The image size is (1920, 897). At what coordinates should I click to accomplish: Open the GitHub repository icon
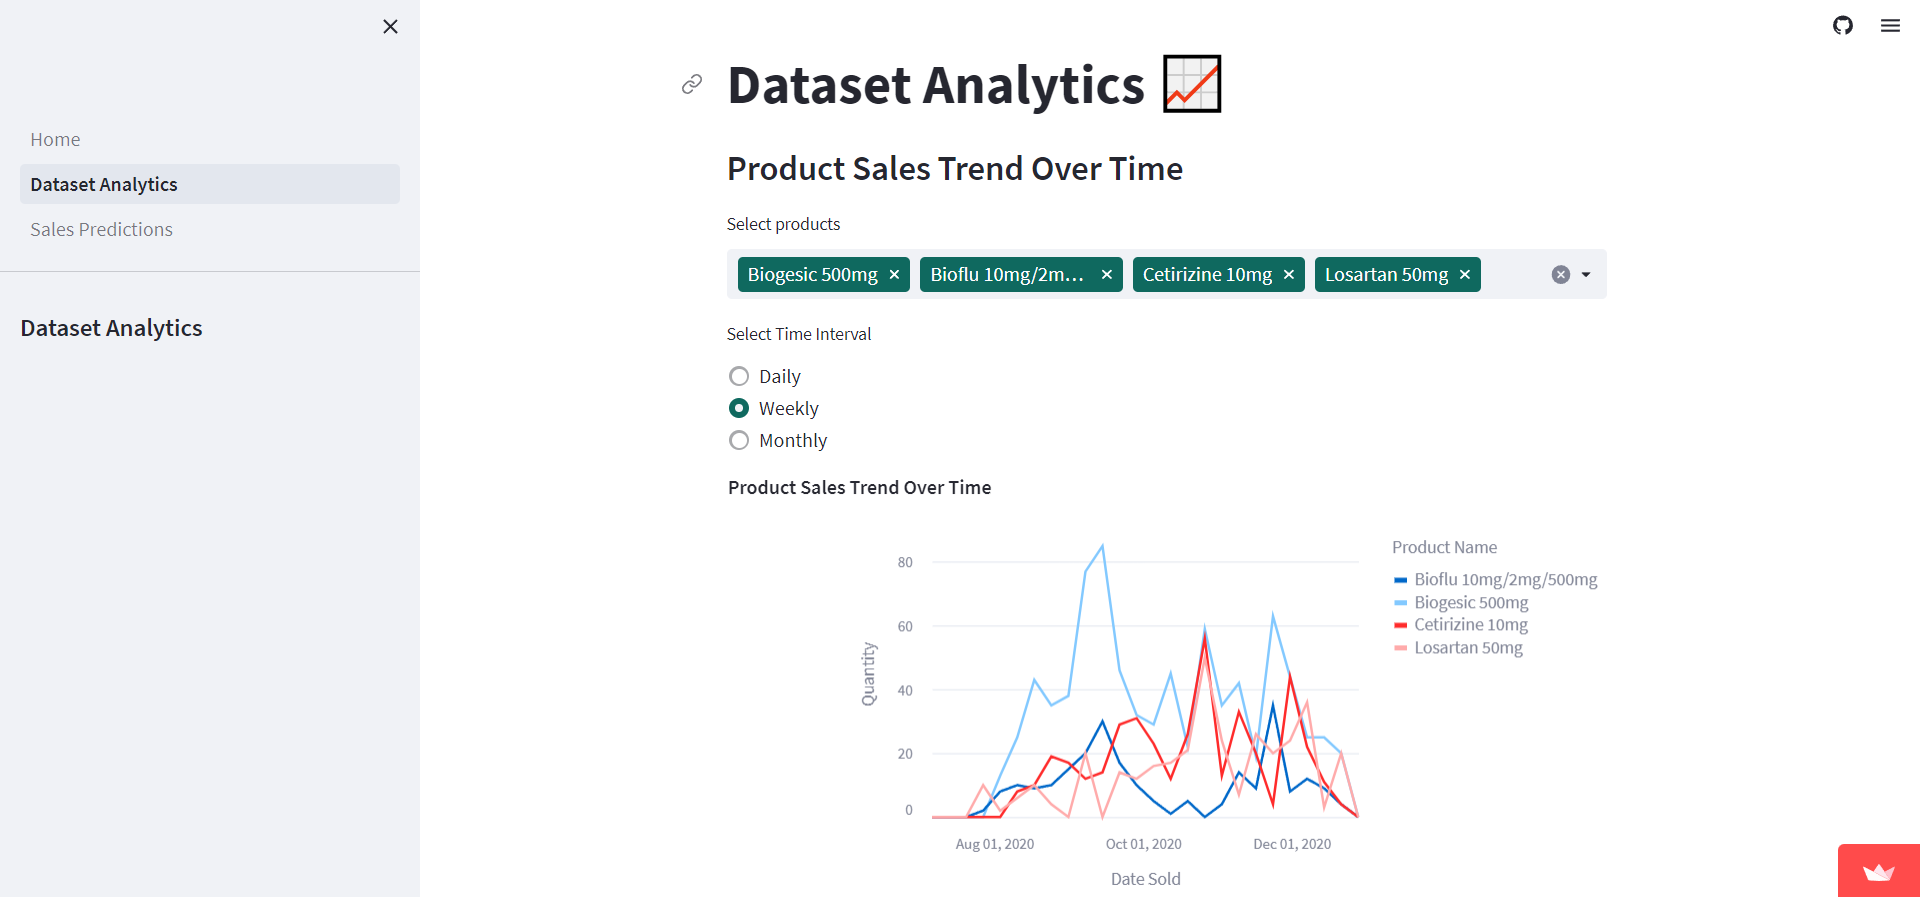click(1843, 25)
